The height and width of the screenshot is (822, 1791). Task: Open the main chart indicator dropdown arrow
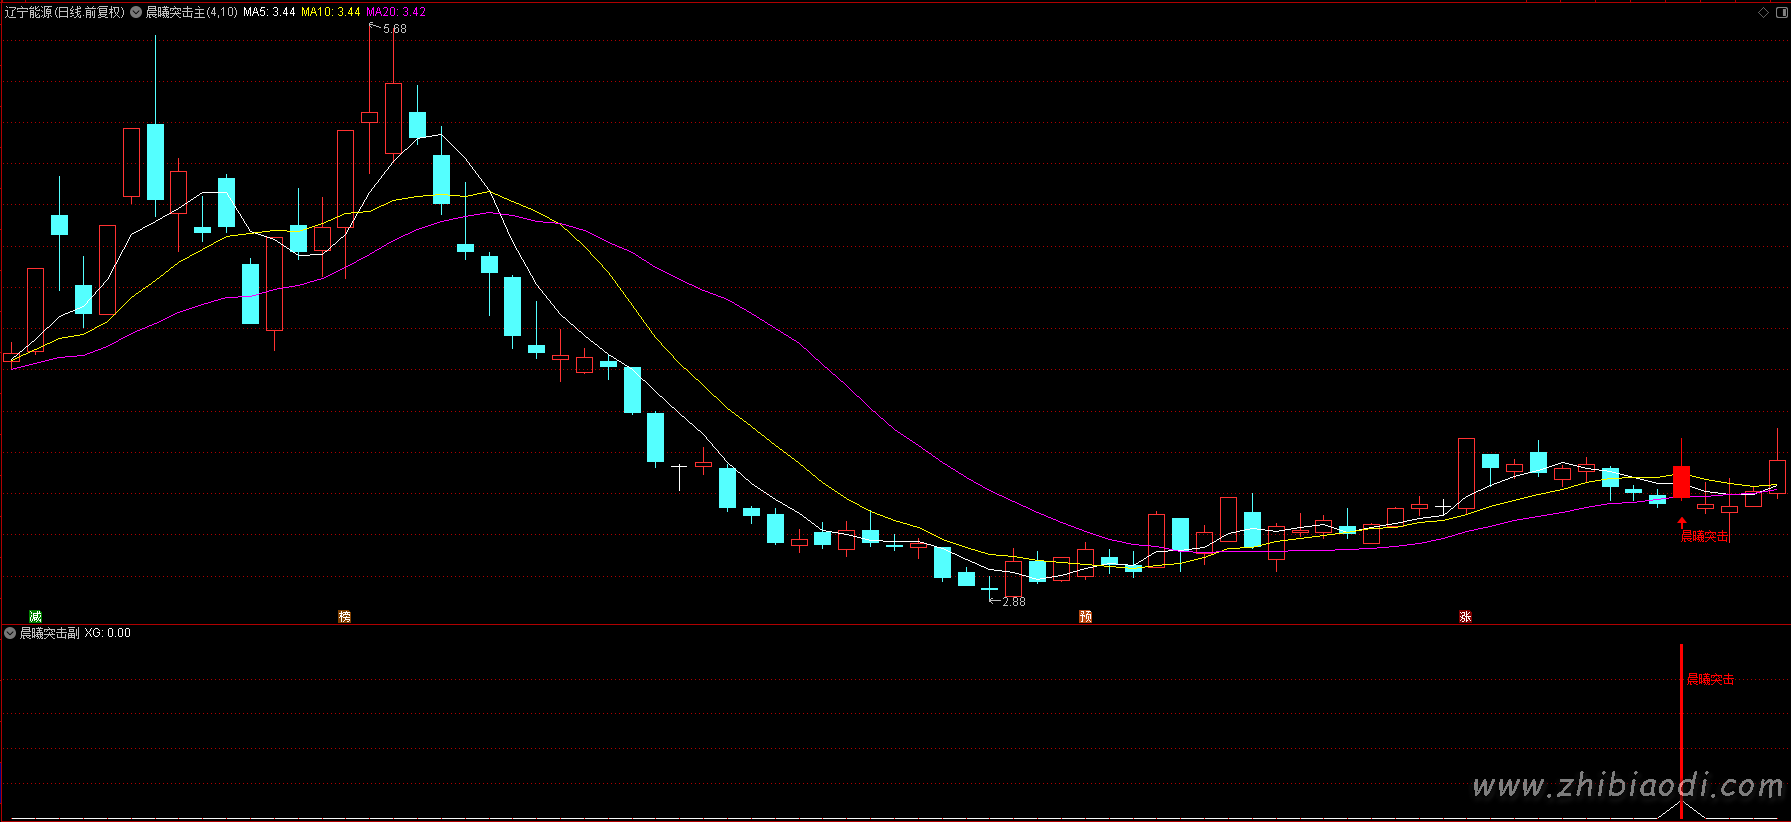[x=136, y=13]
